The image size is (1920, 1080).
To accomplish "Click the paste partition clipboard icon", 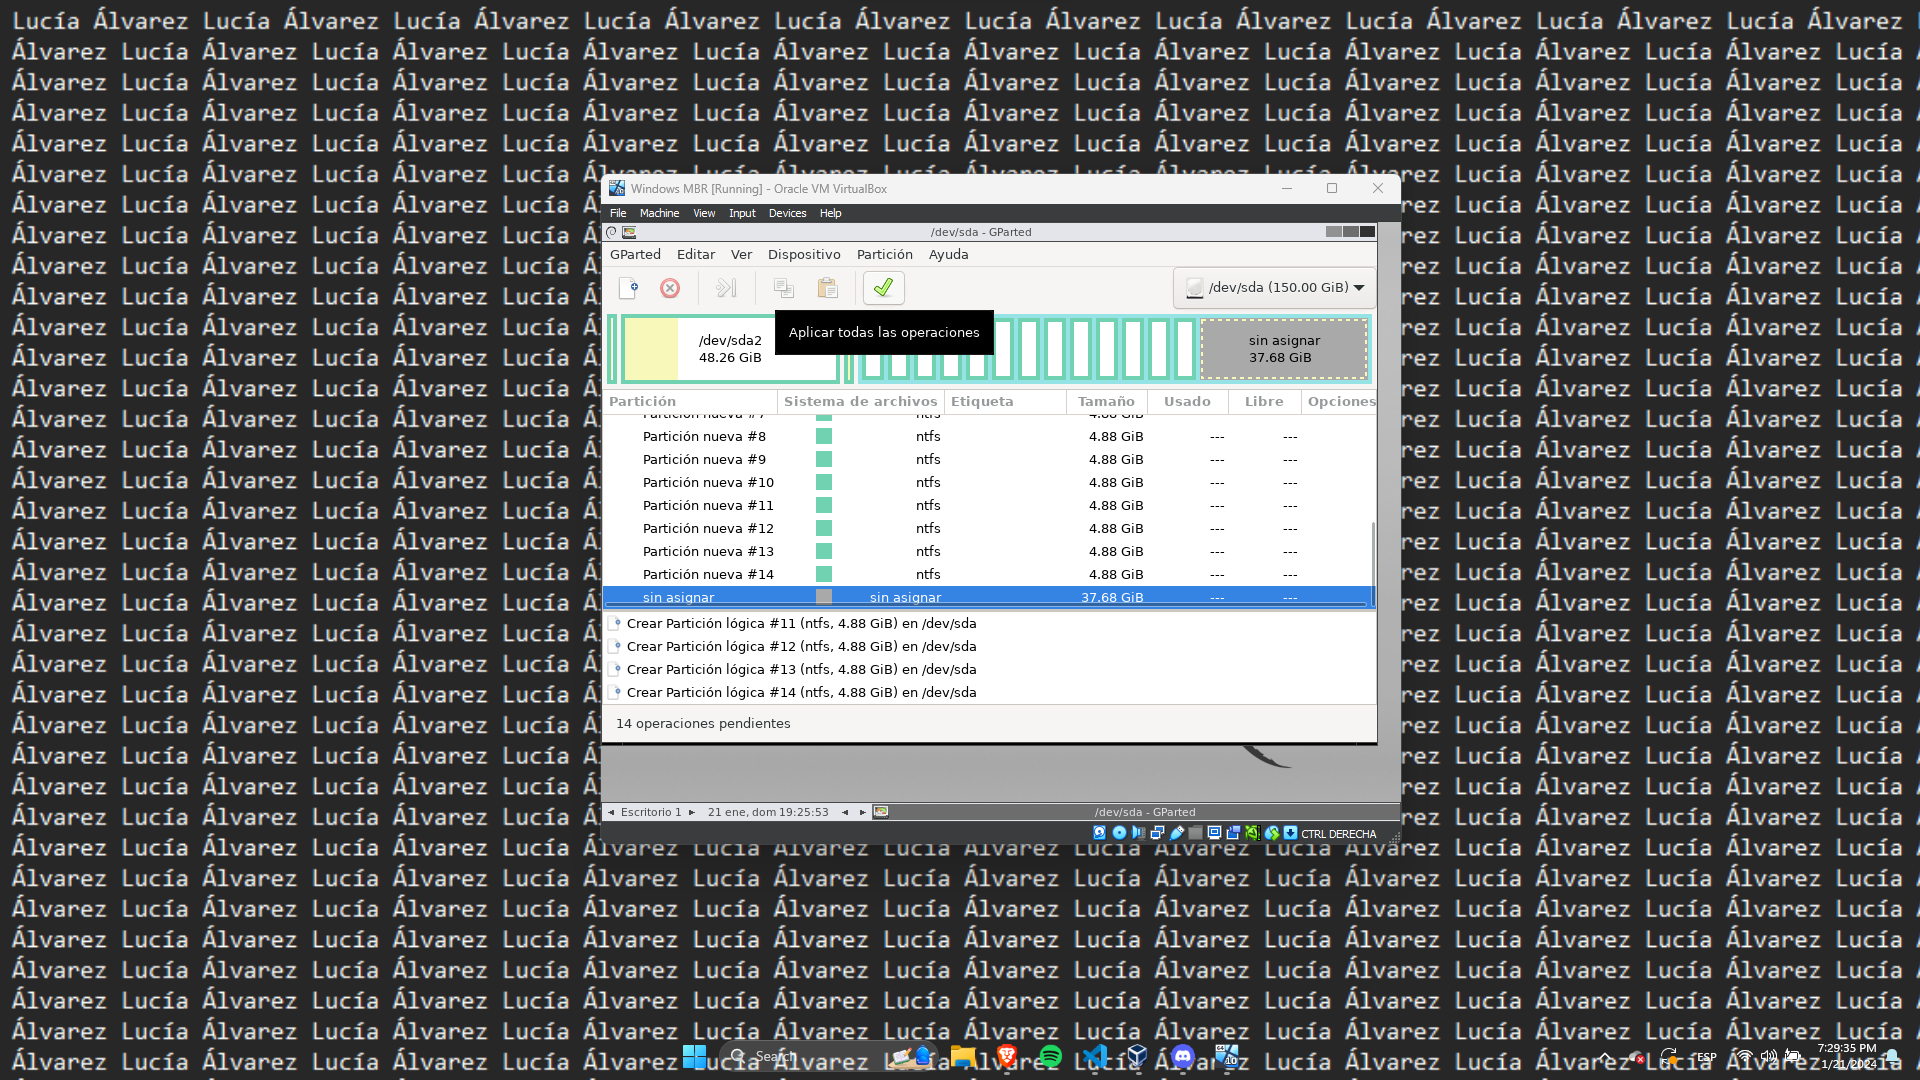I will pos(827,289).
